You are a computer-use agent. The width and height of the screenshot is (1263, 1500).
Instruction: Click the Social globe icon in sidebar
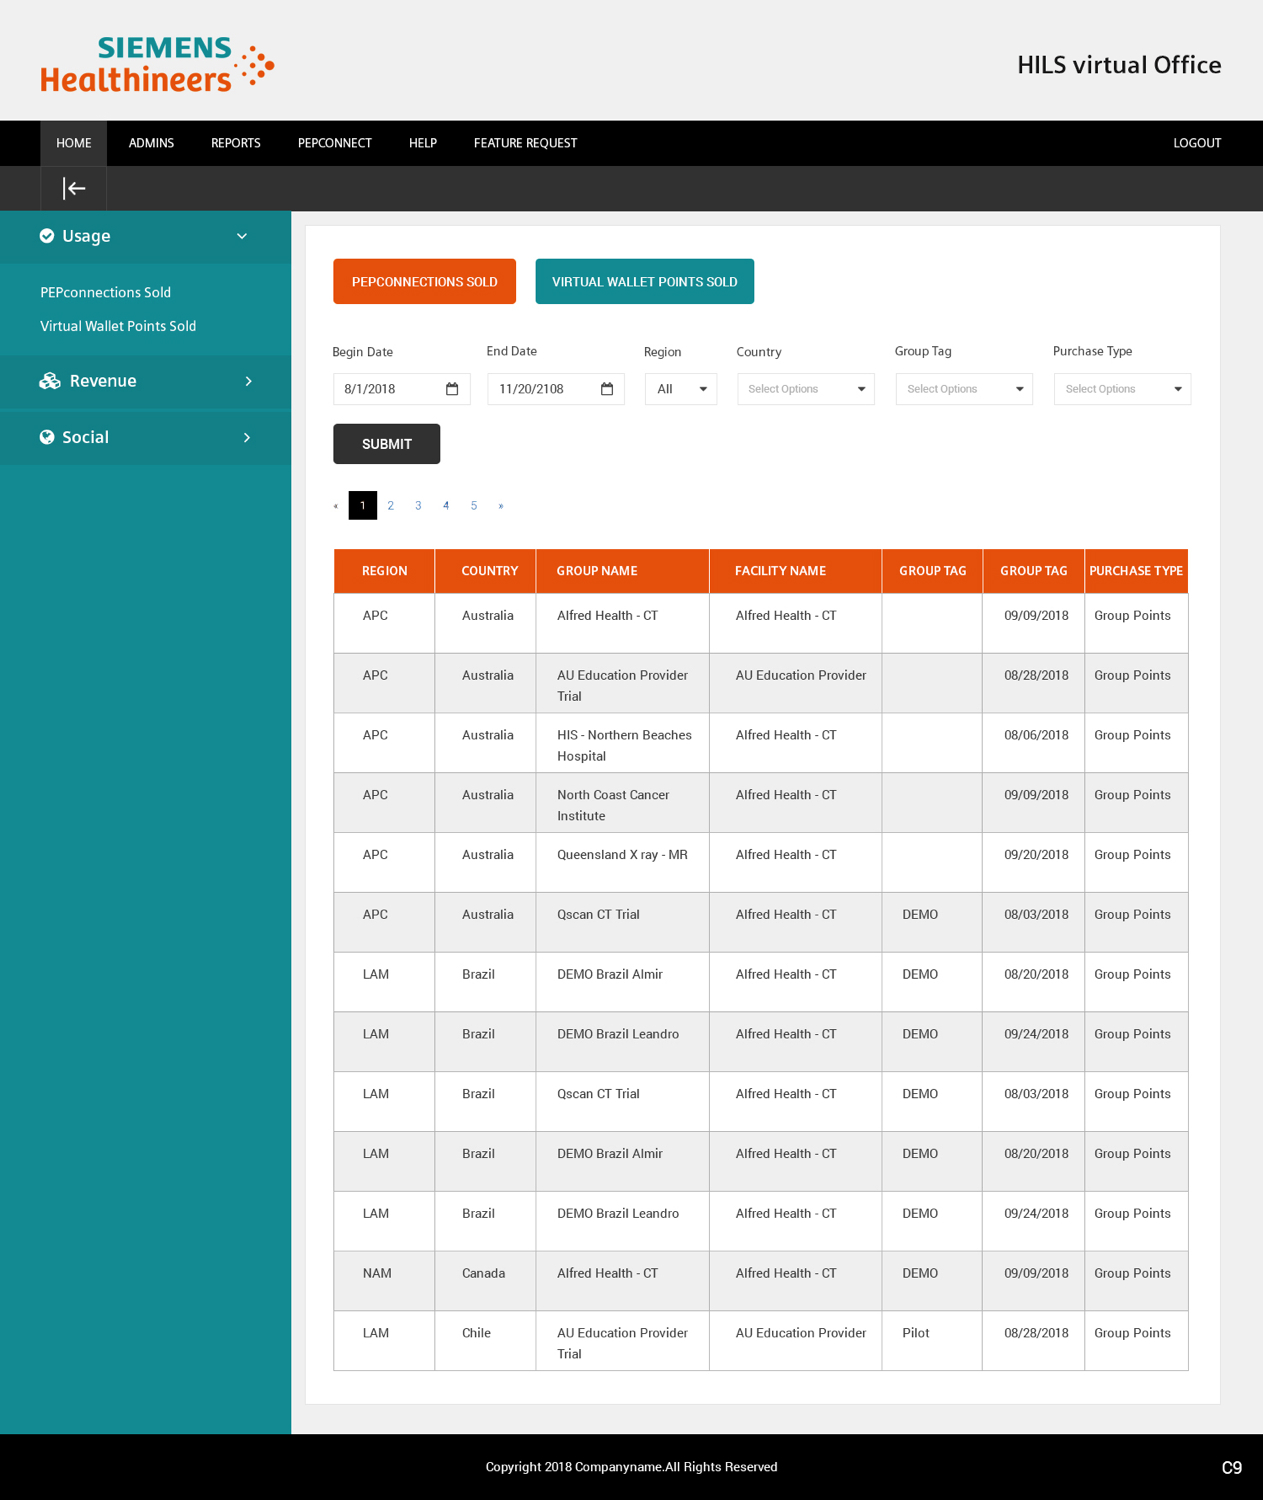point(47,437)
